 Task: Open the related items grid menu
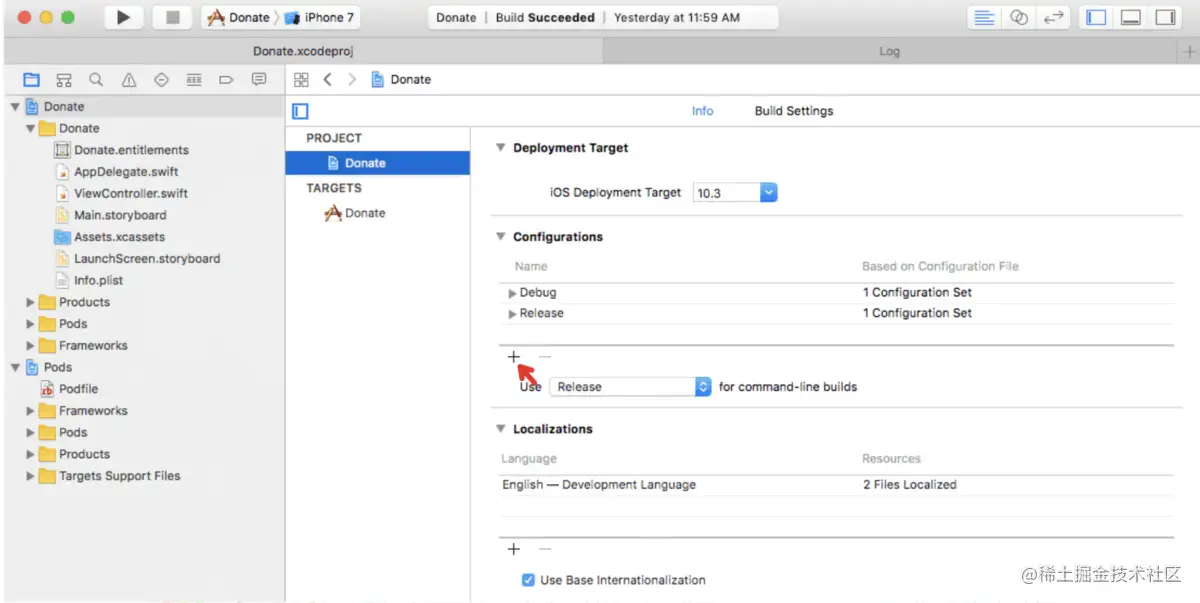coord(301,80)
